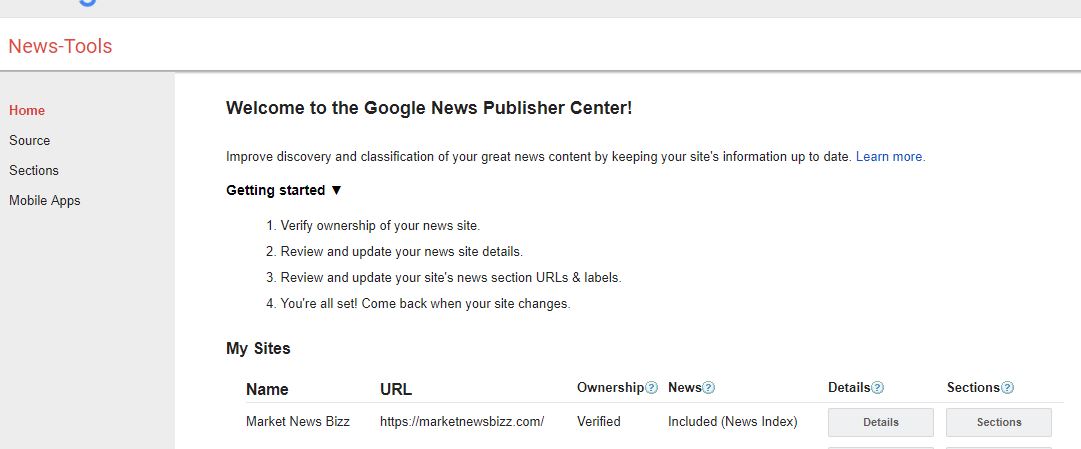The image size is (1081, 449).
Task: Follow the Learn more link
Action: pos(890,157)
